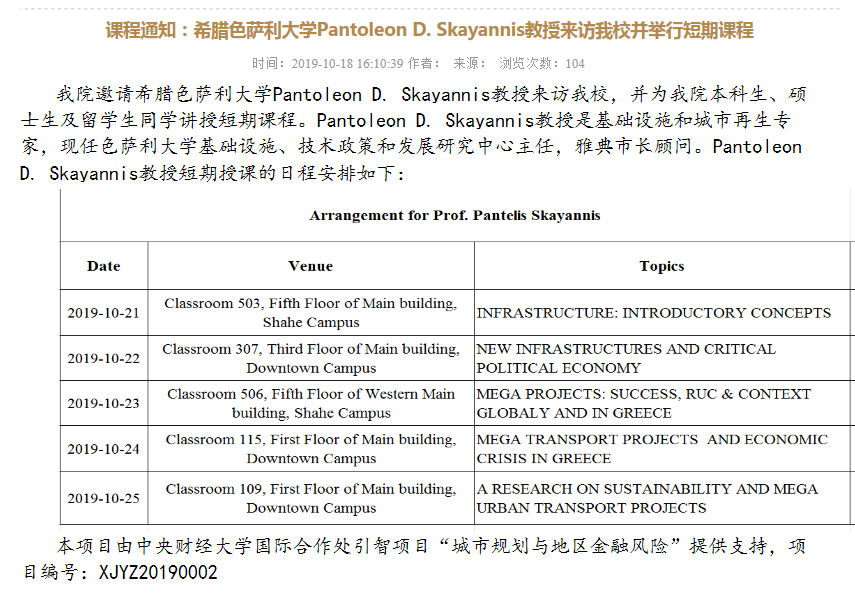Click the Topics column header

coord(661,266)
